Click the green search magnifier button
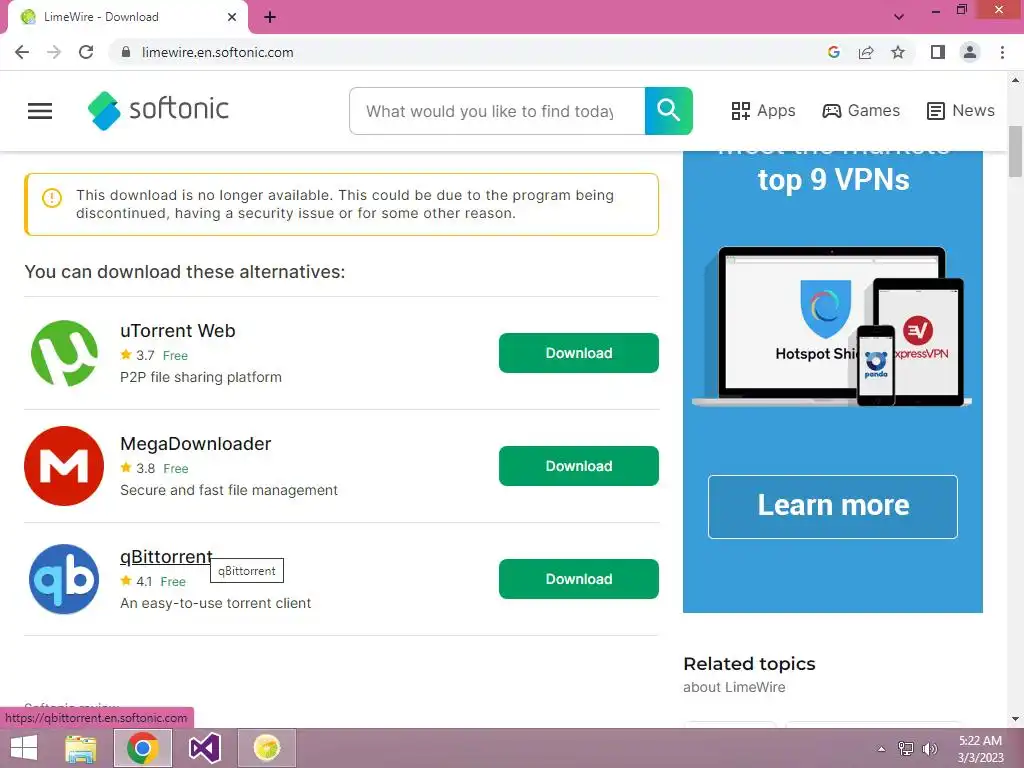The image size is (1024, 768). [668, 111]
